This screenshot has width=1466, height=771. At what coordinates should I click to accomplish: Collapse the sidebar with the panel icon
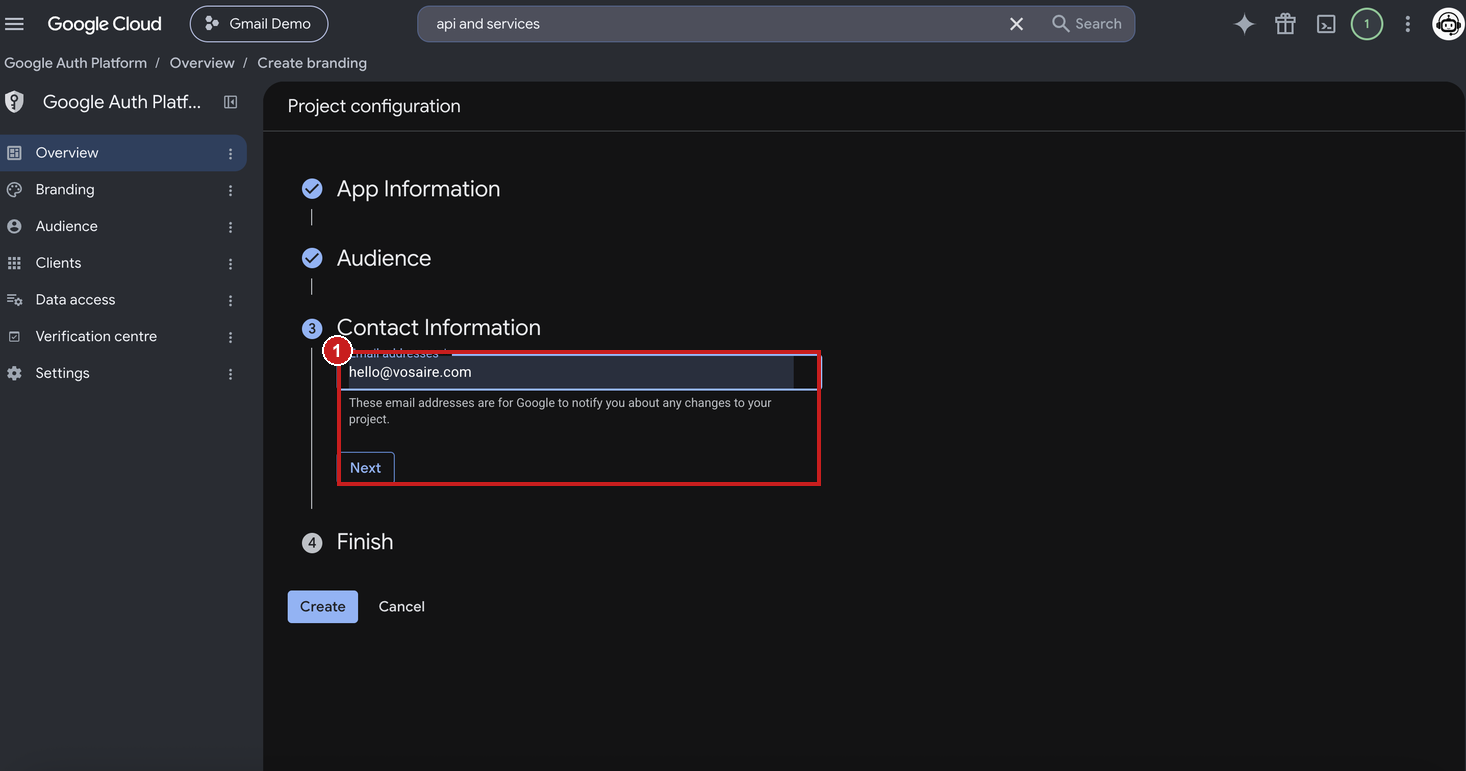pyautogui.click(x=231, y=102)
